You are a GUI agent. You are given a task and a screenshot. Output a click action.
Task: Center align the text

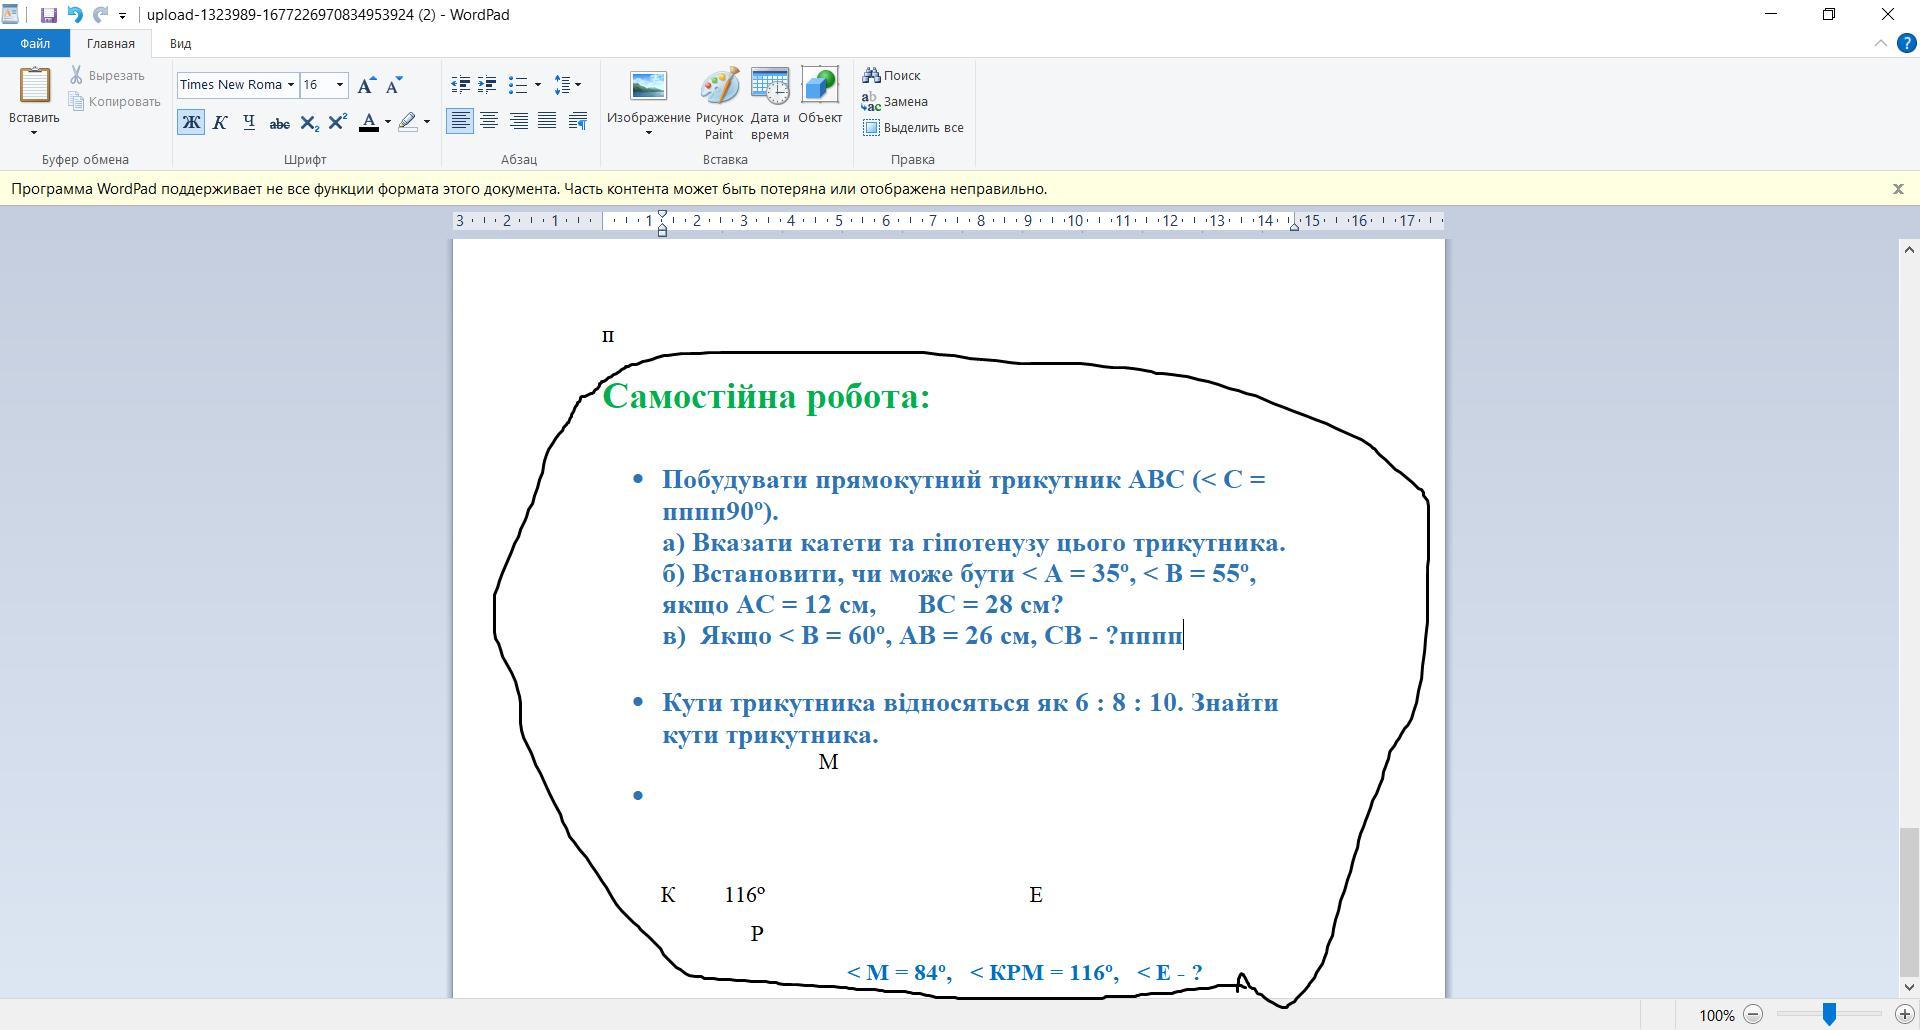tap(489, 122)
